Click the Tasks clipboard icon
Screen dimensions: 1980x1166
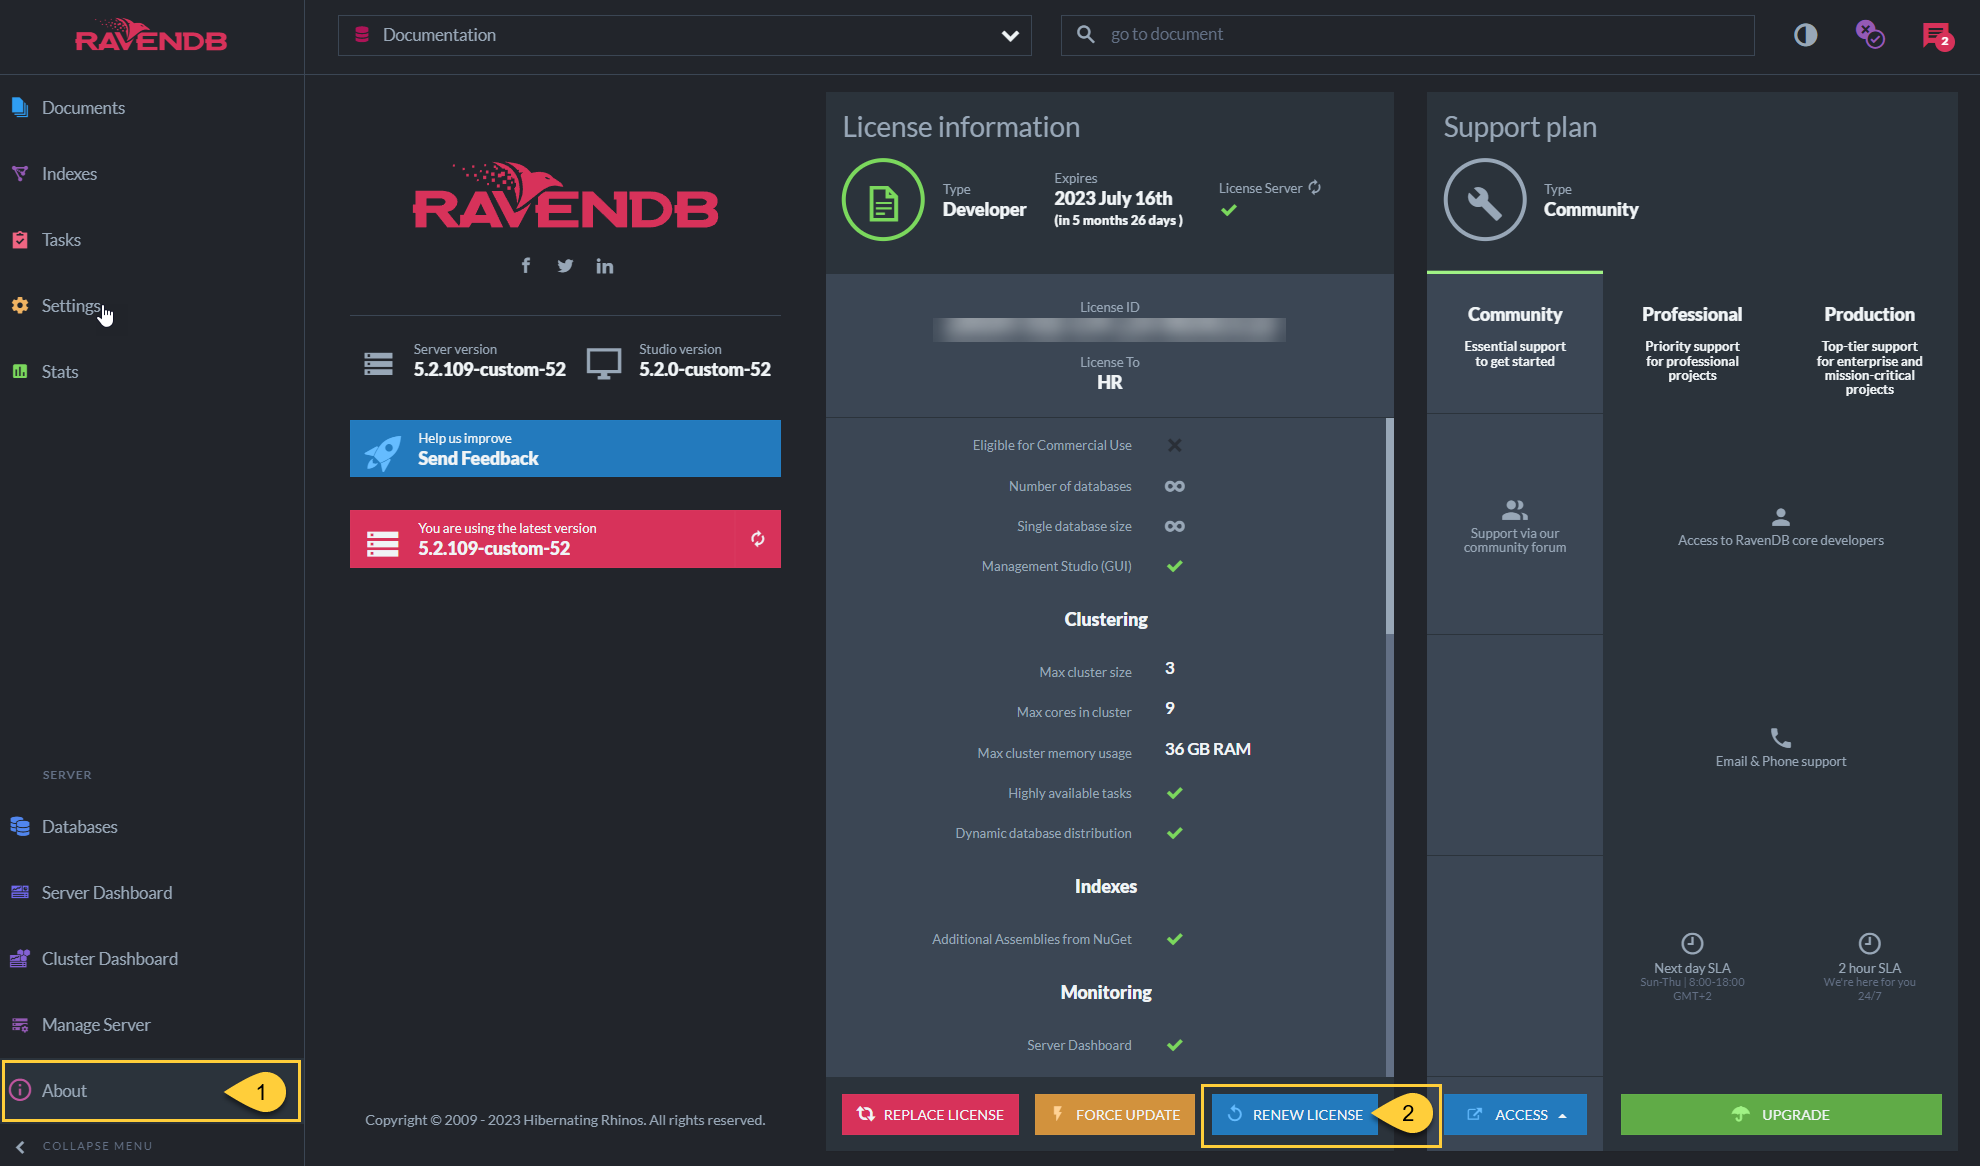tap(20, 239)
